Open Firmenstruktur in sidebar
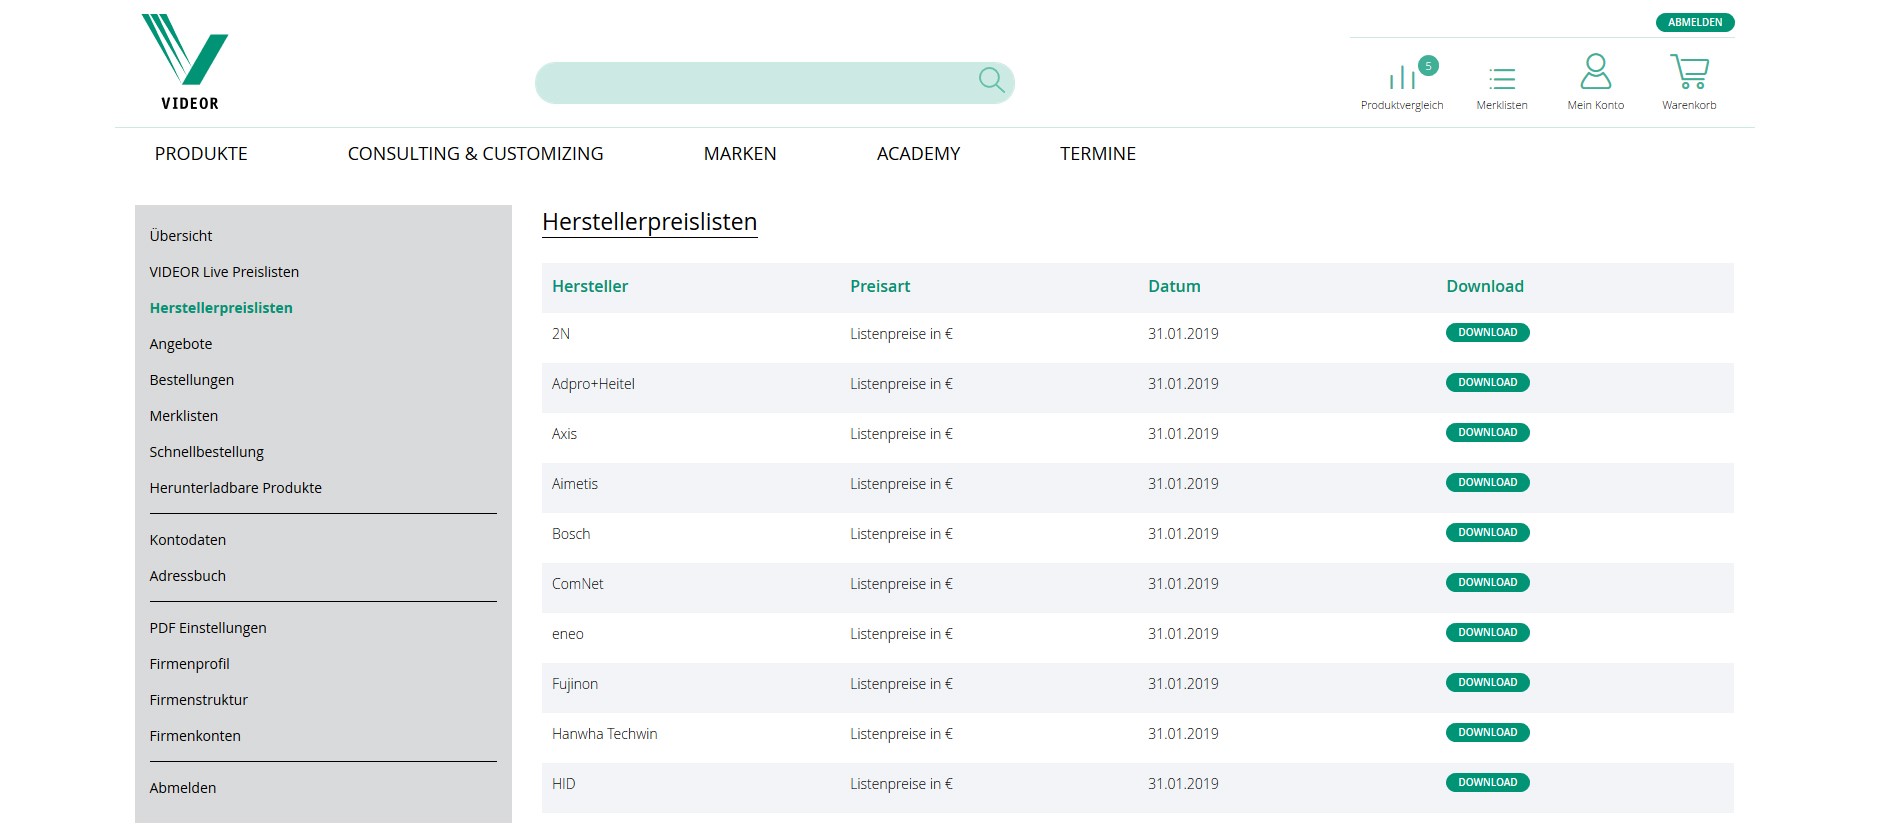1885x839 pixels. [199, 700]
